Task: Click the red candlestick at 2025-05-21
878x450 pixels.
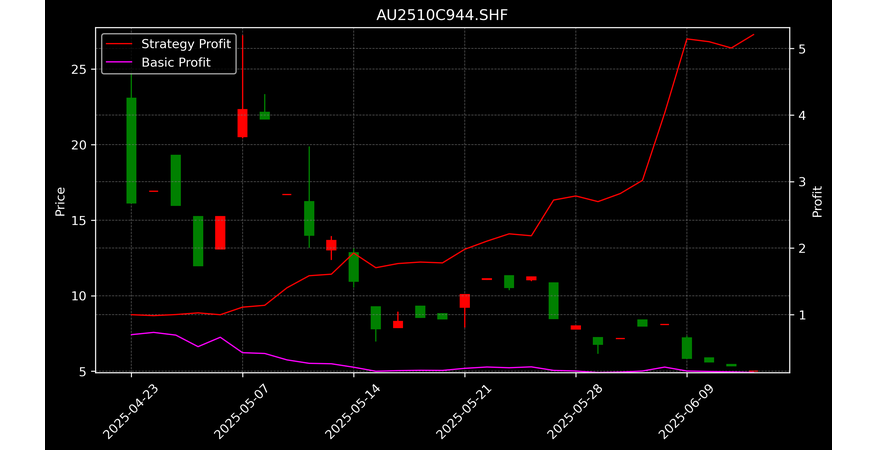Action: pos(465,301)
